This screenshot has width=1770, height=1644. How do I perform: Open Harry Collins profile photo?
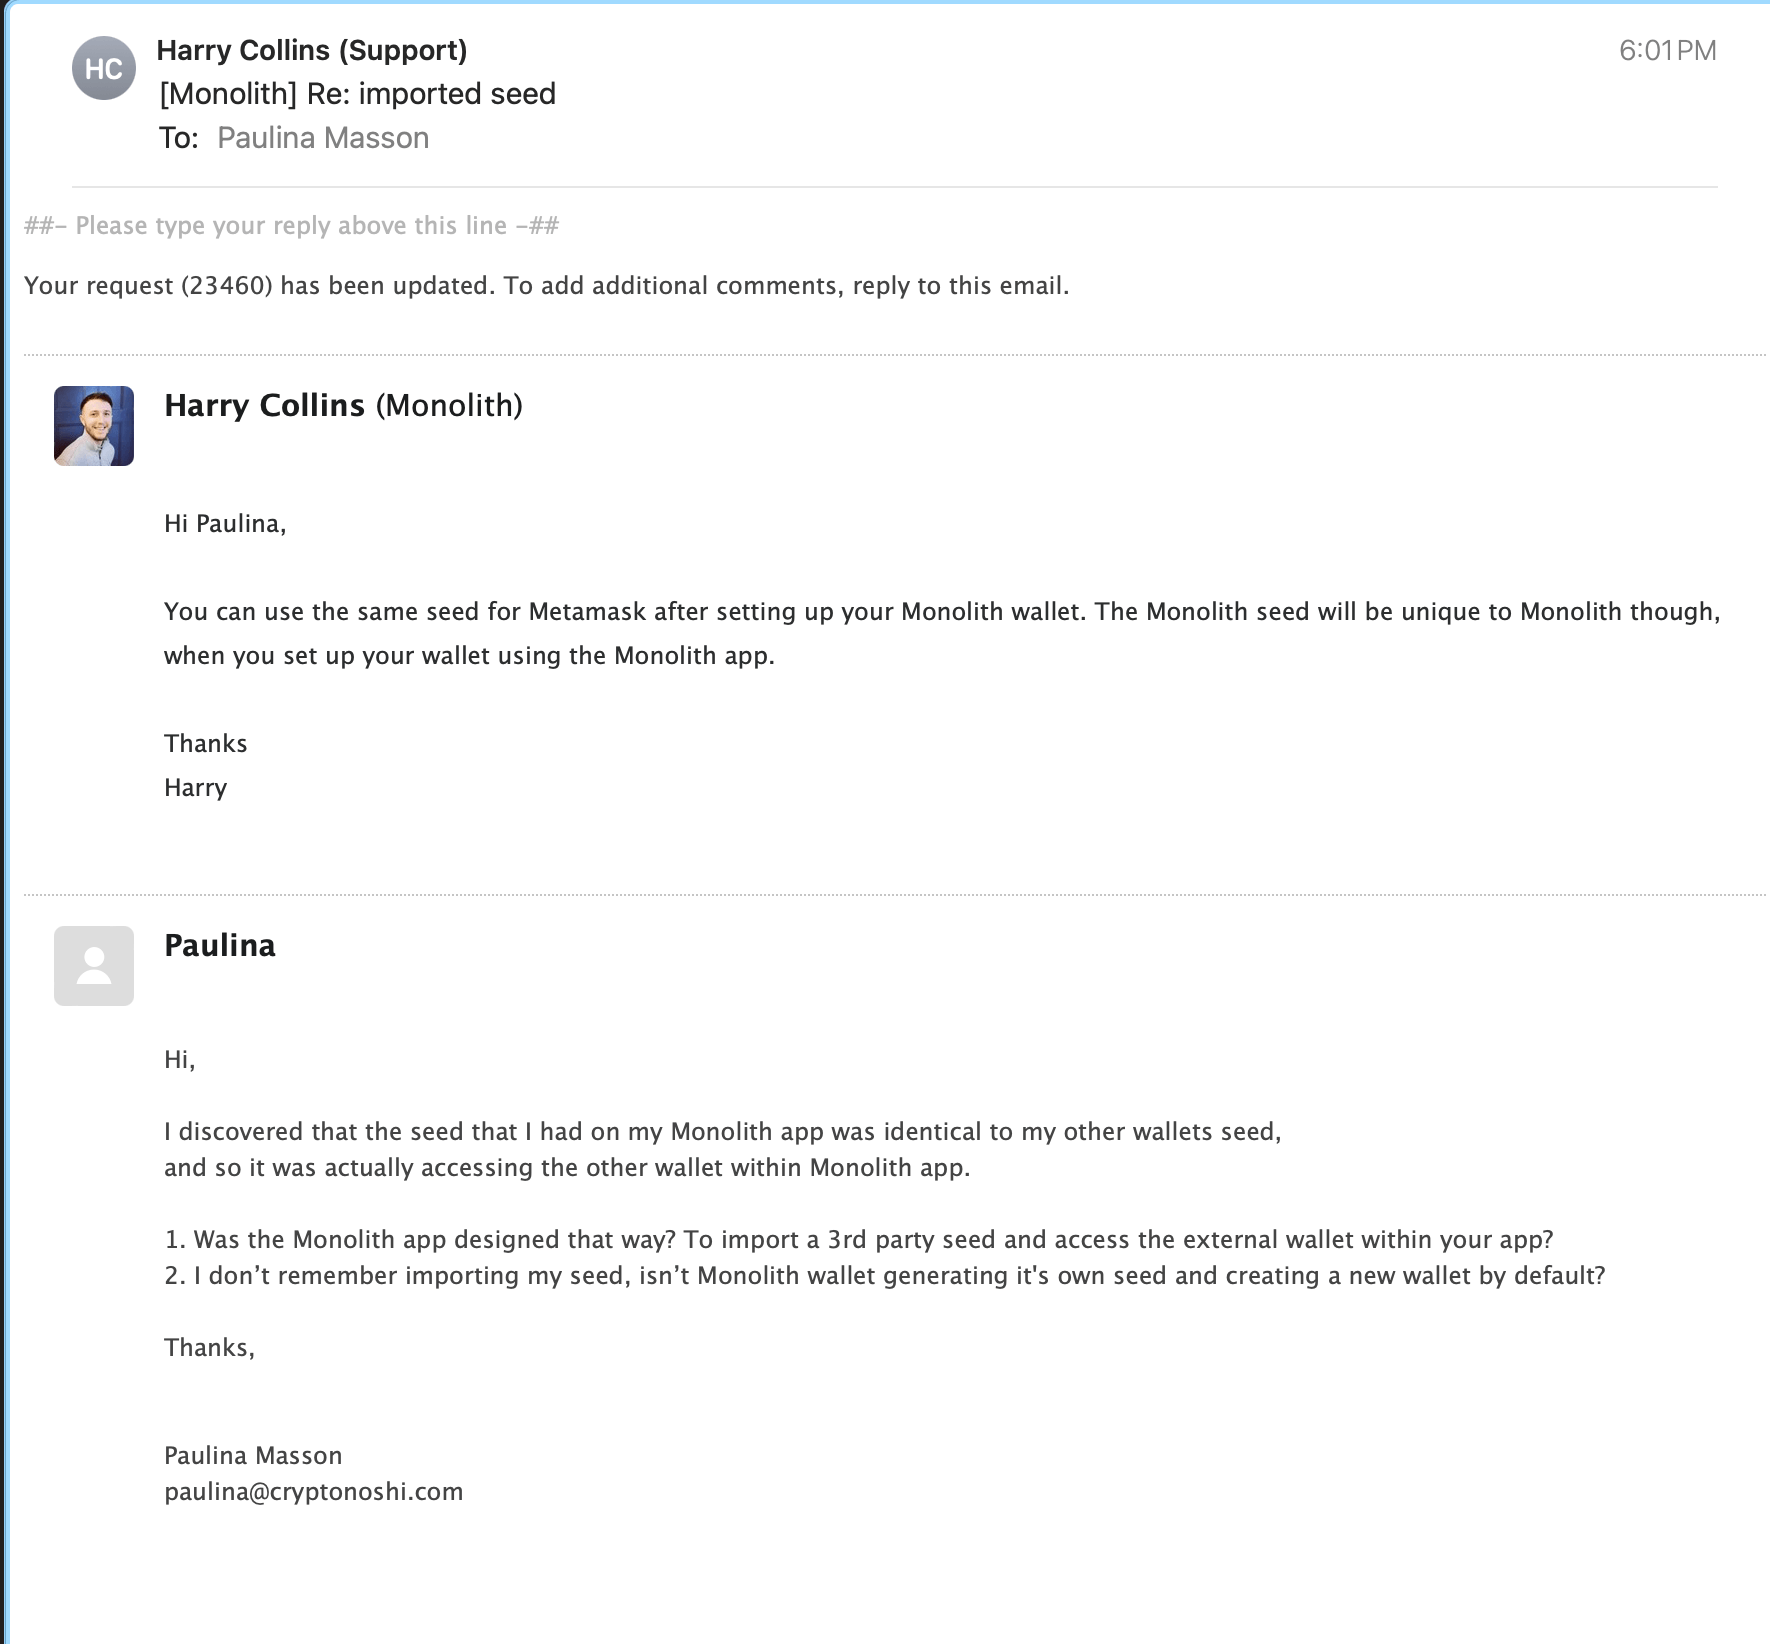[x=94, y=426]
